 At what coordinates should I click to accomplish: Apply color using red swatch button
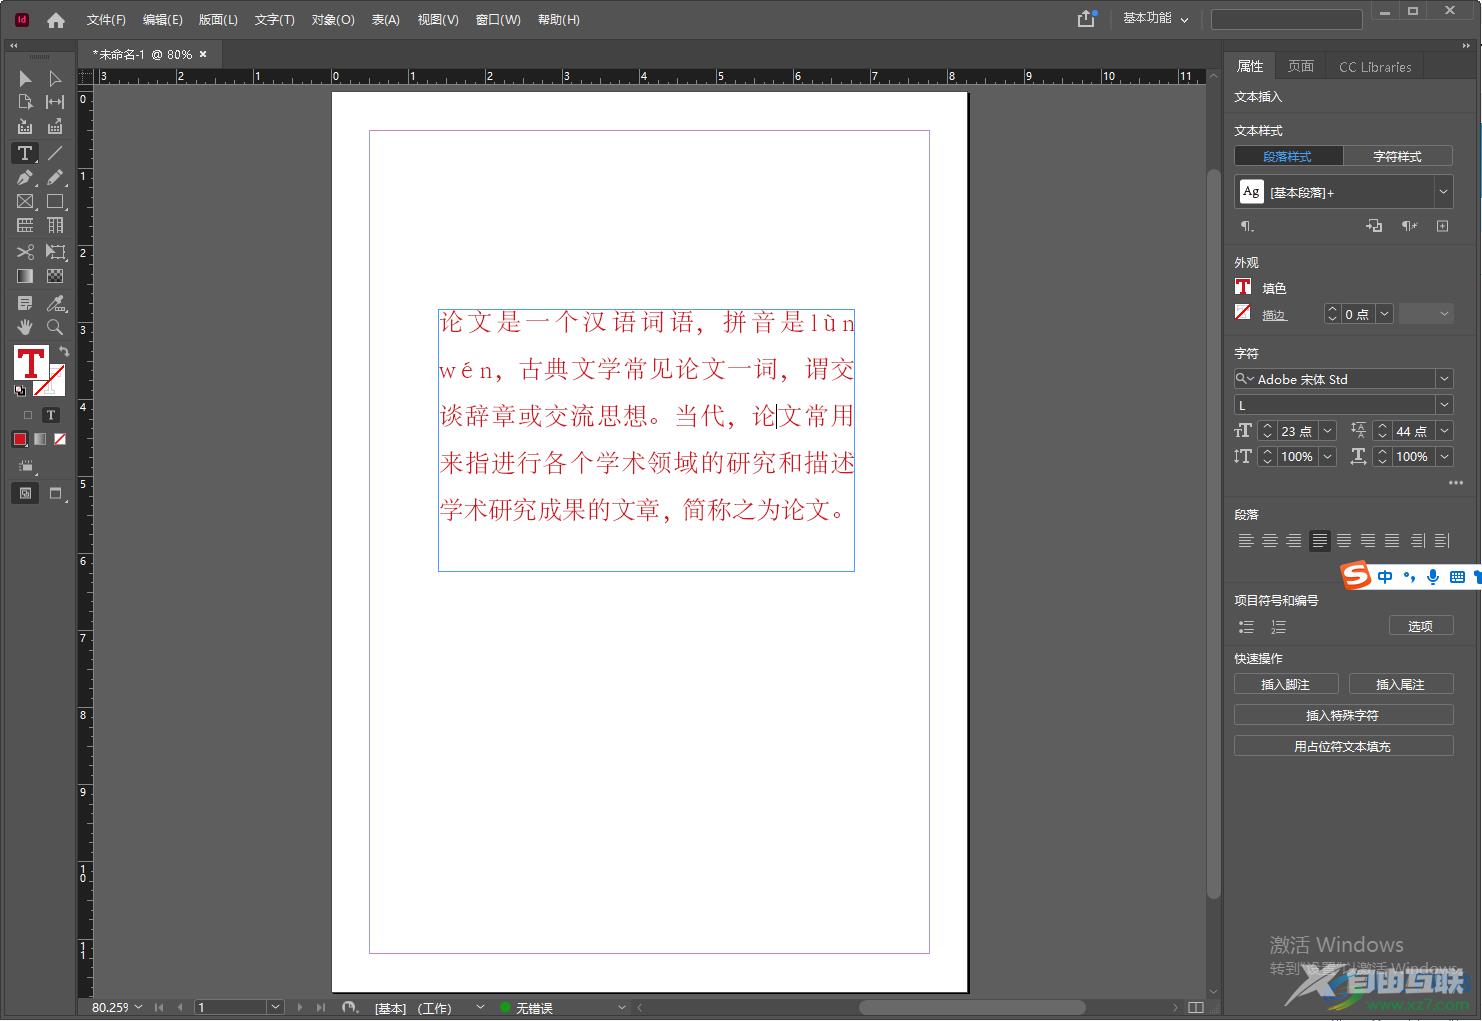(20, 439)
